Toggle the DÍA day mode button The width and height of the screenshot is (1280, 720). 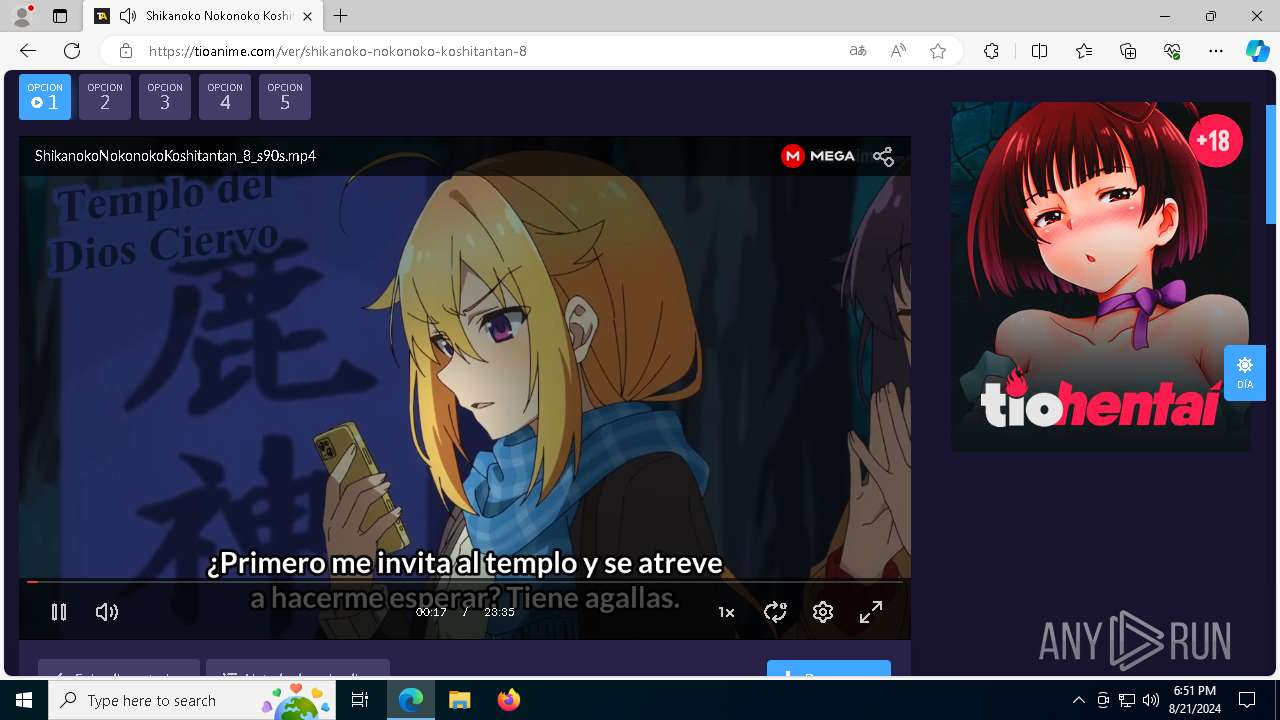click(1245, 372)
